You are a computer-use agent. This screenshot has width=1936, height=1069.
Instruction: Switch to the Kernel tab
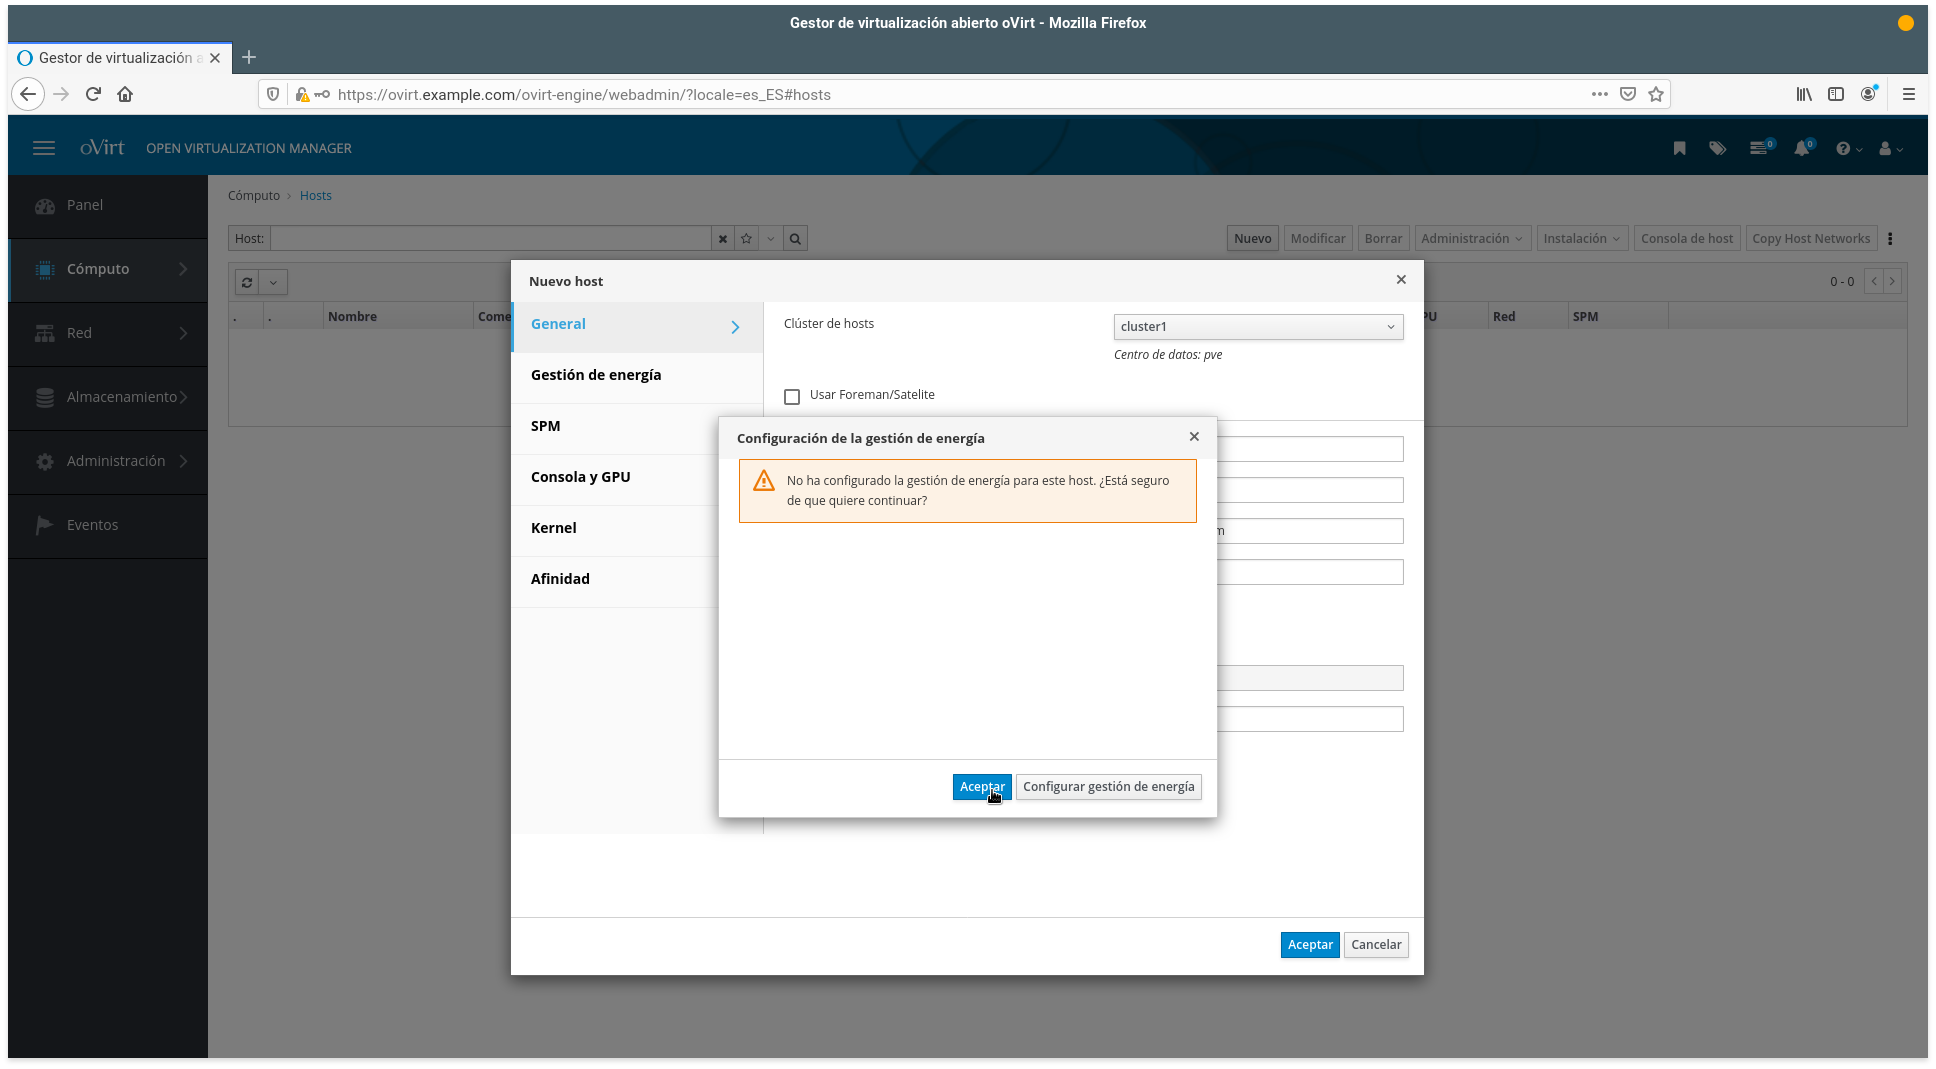[x=554, y=528]
